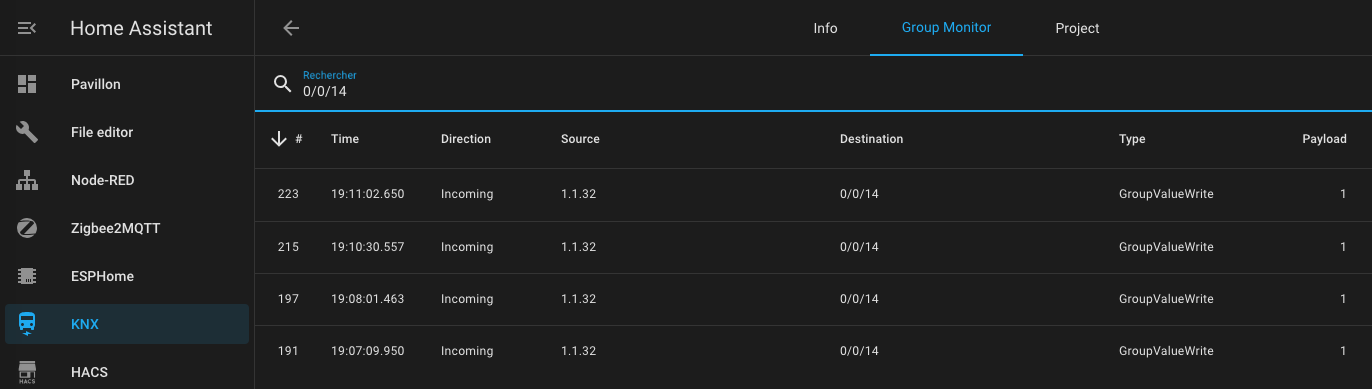Click the KNX bus icon
Screen dimensions: 1372x389
pyautogui.click(x=27, y=324)
